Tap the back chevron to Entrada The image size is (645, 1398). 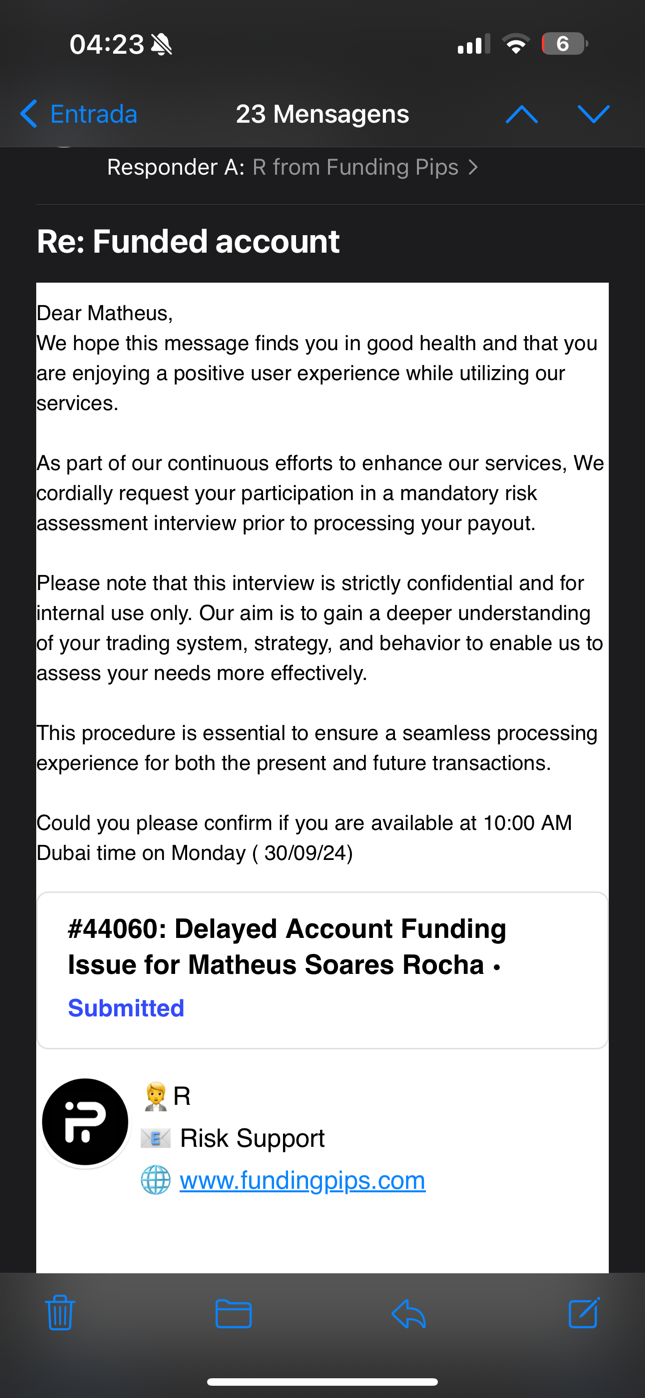[29, 114]
